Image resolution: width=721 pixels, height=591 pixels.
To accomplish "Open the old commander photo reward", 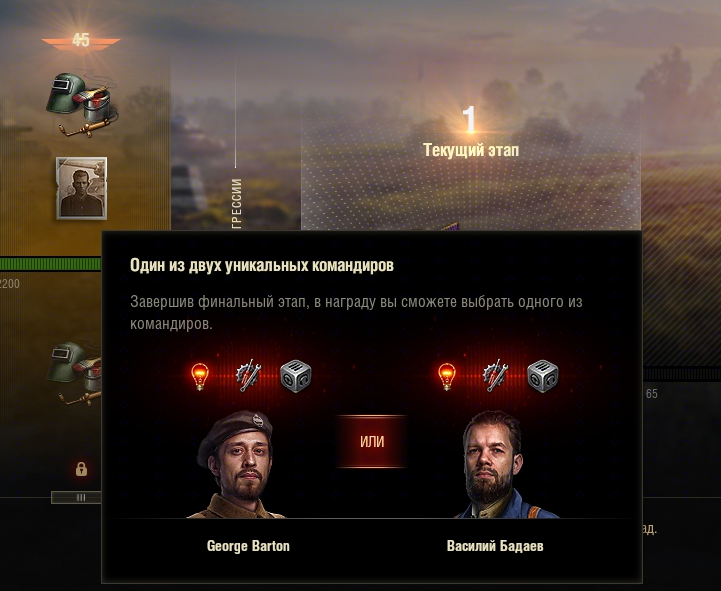I will pos(82,188).
